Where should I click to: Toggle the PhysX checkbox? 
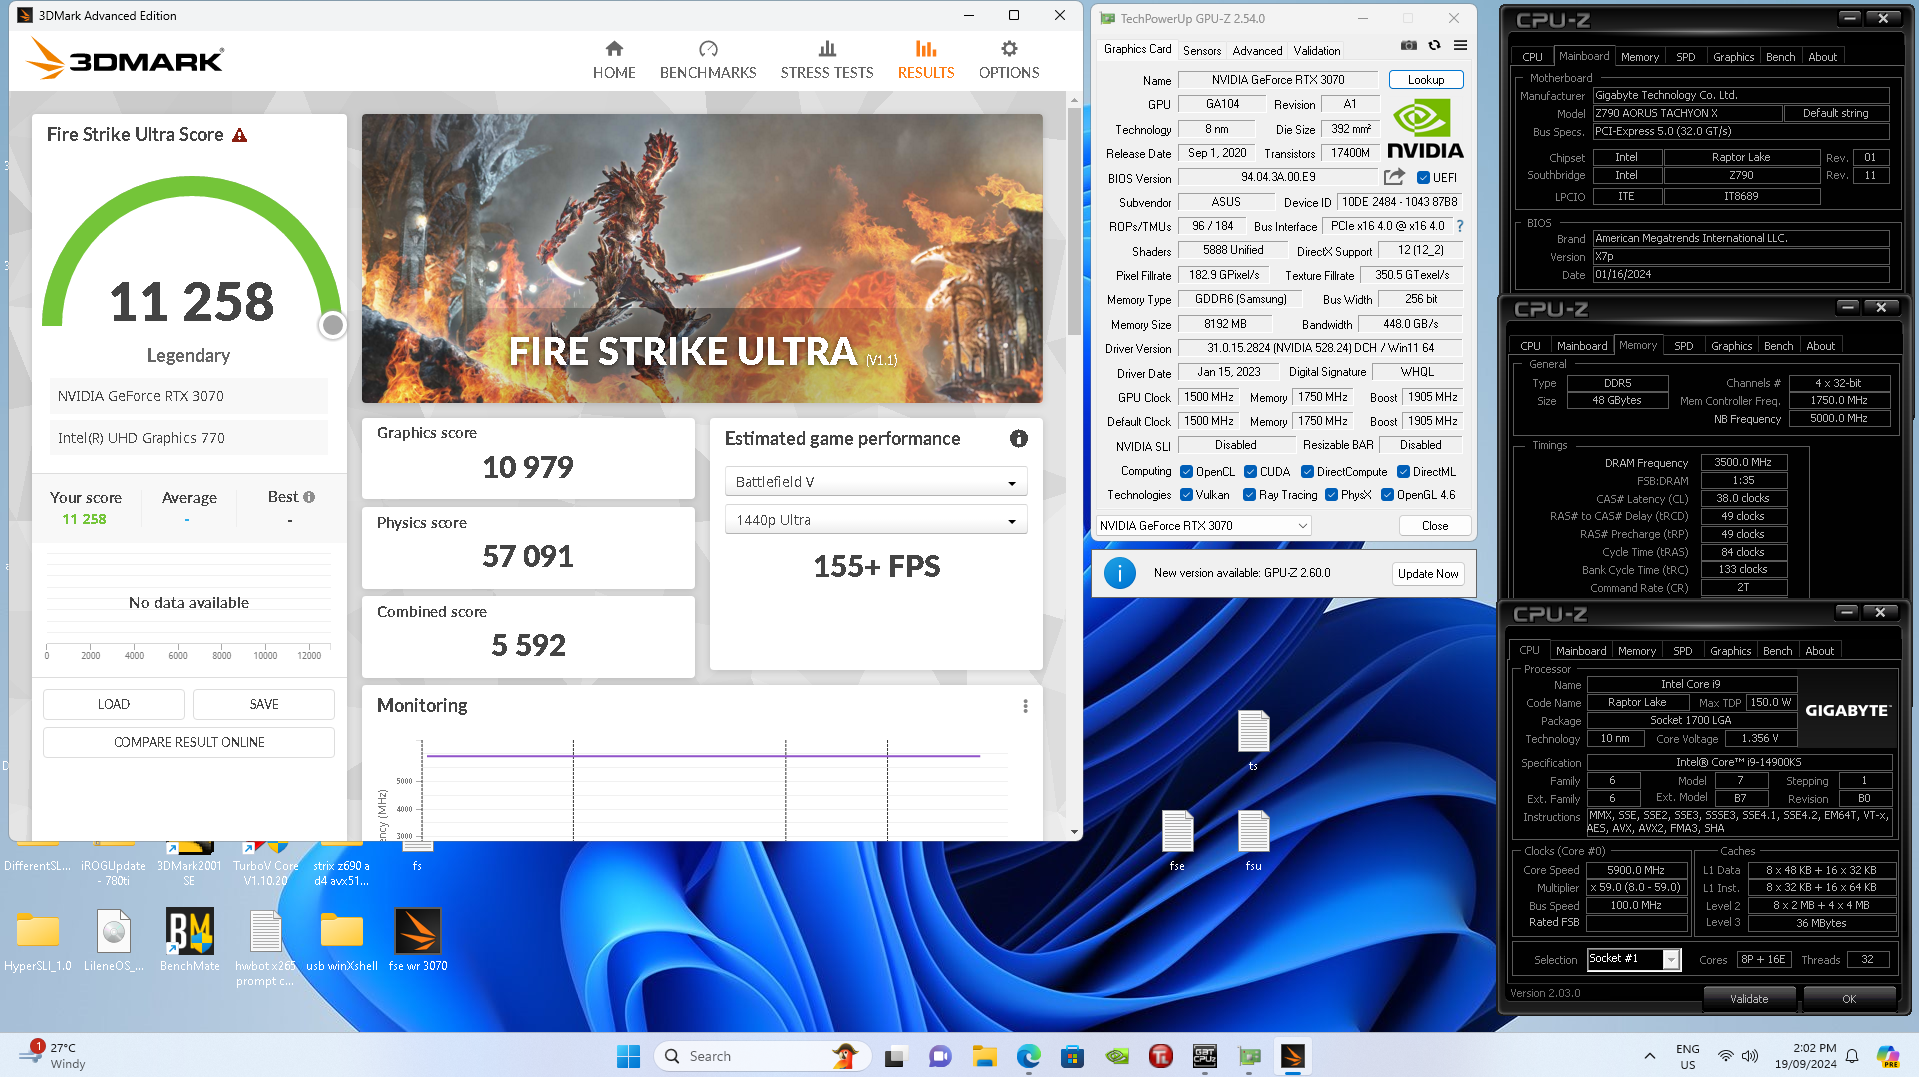1331,495
